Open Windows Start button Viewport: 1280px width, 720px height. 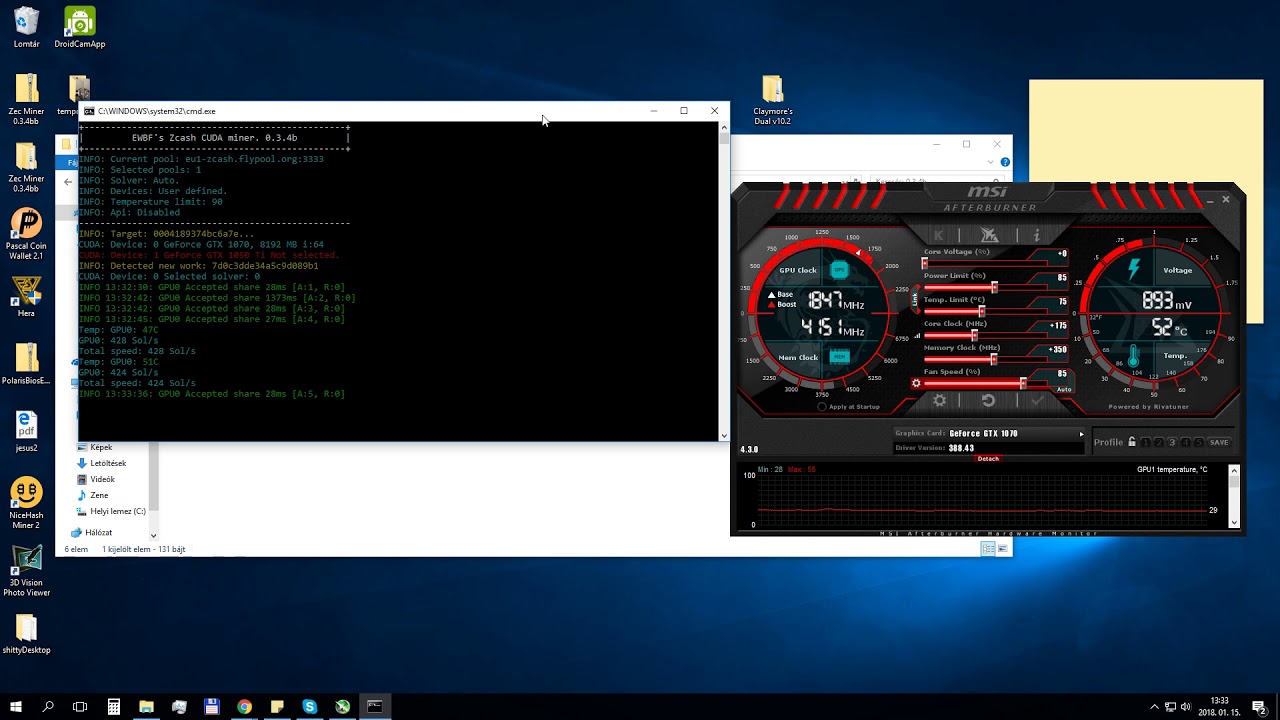(x=16, y=706)
